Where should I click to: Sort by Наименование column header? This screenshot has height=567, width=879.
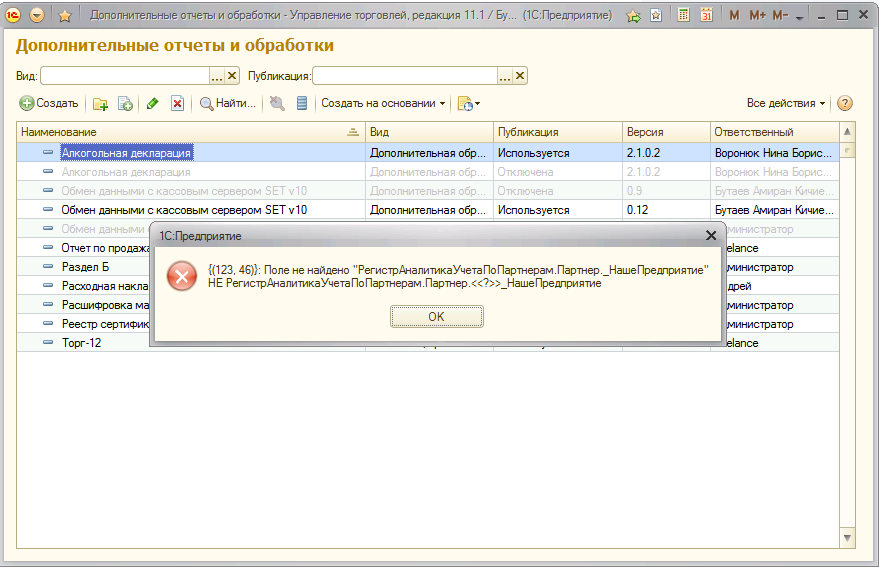191,132
